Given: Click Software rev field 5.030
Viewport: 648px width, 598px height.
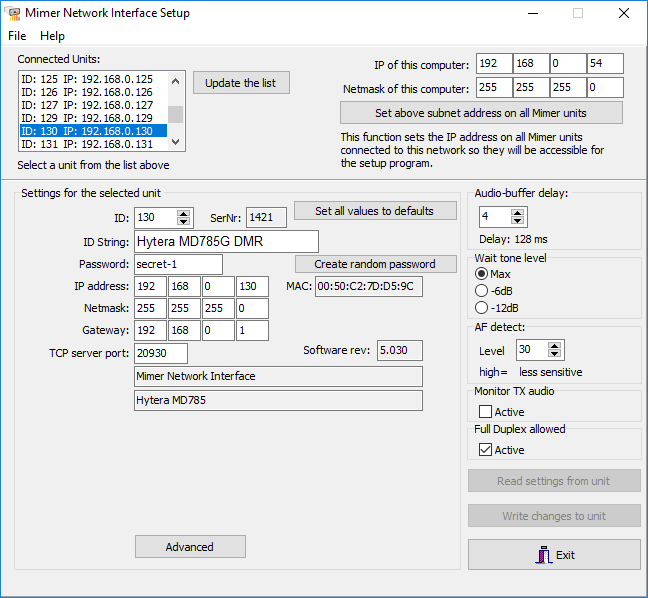Looking at the screenshot, I should (400, 350).
